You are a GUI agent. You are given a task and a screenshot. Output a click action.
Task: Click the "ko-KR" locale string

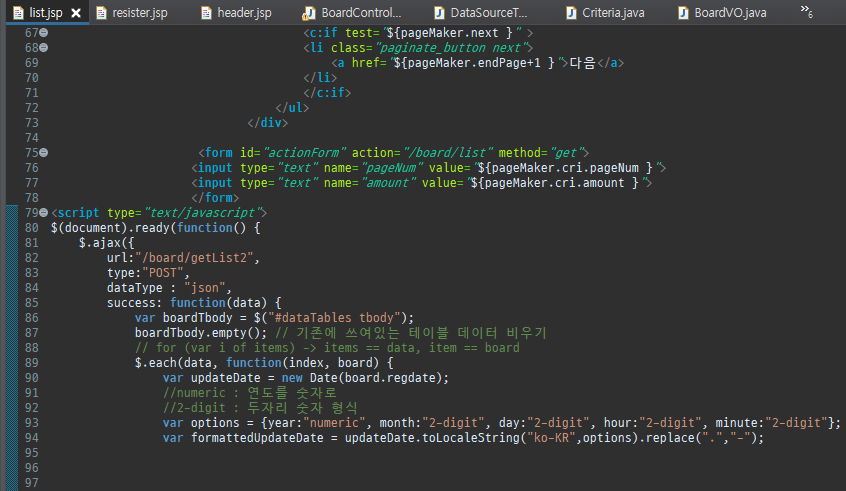[551, 438]
